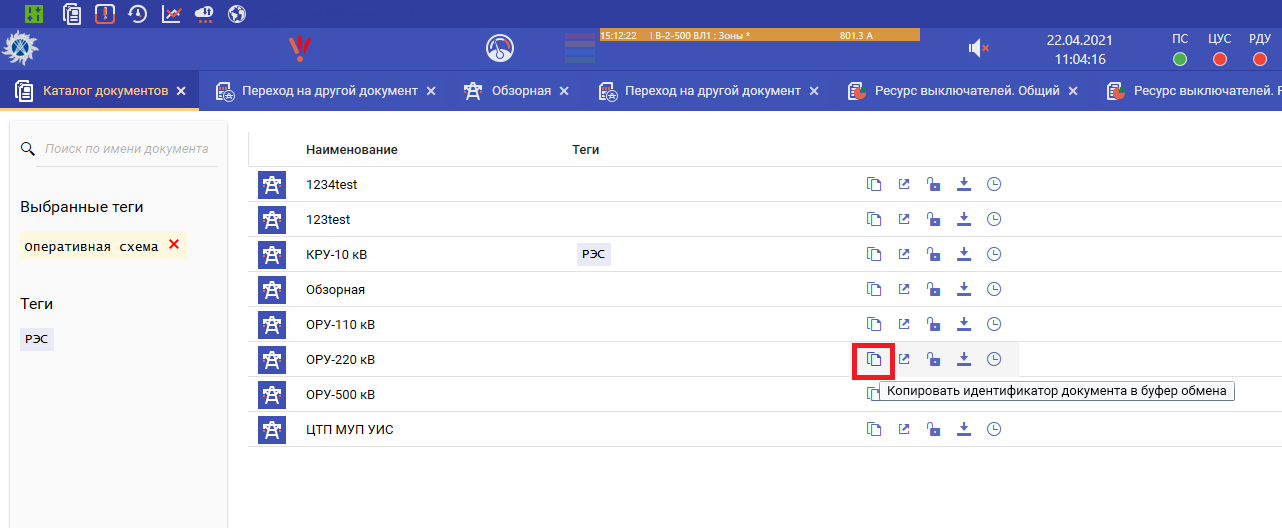Copy document ID for ОРУ-220 кВ
Viewport: 1282px width, 528px height.
coord(874,359)
